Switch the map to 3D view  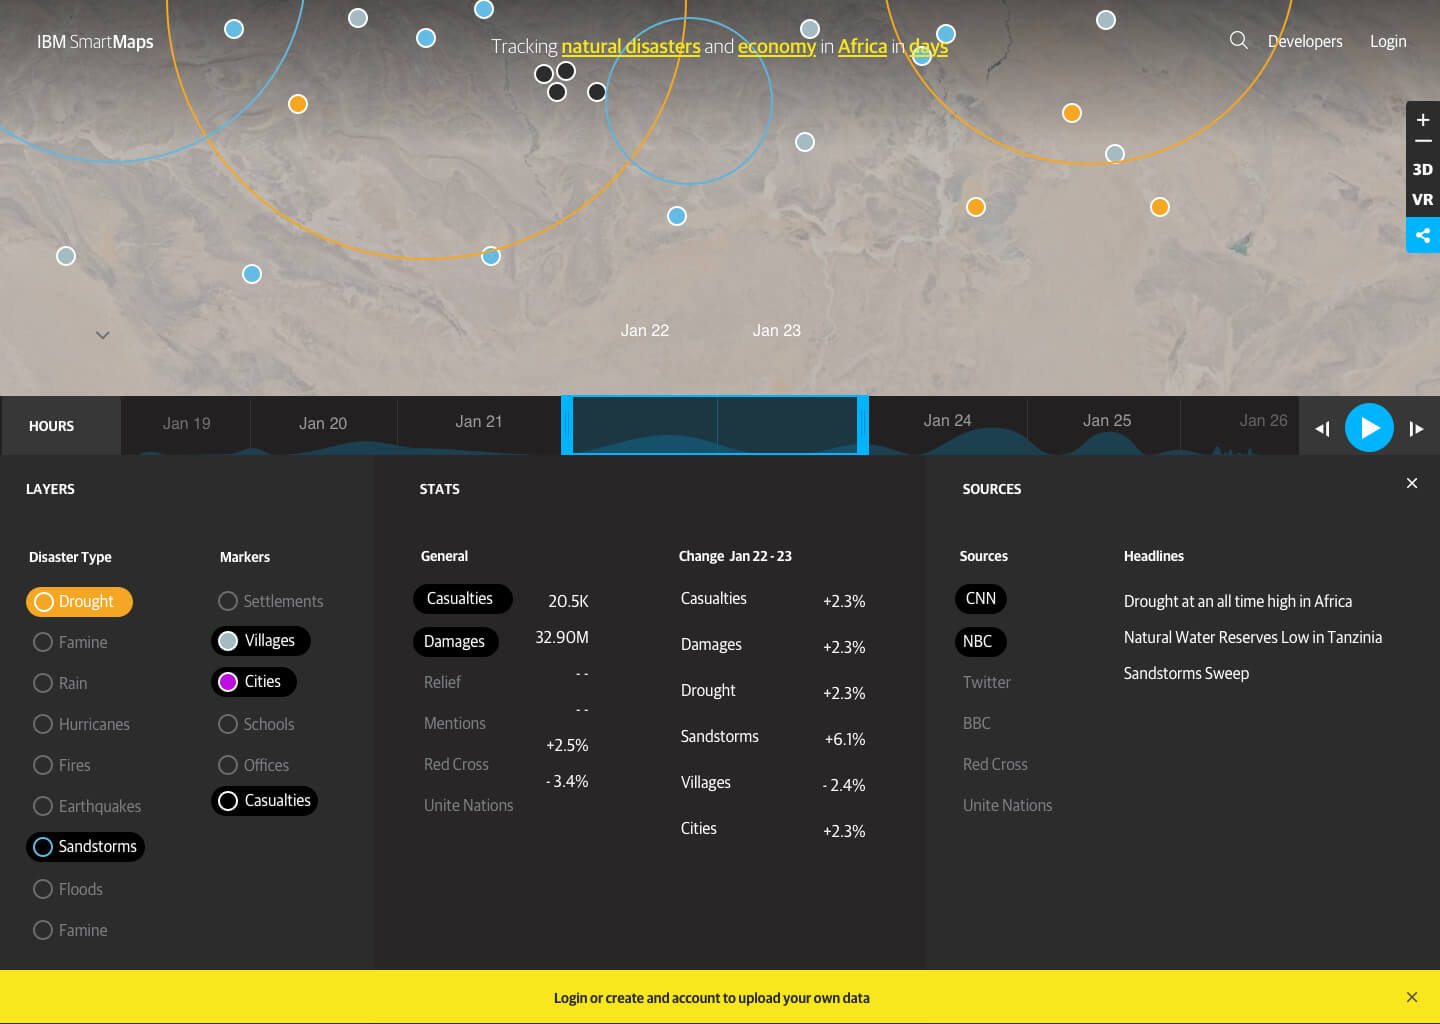click(1422, 169)
